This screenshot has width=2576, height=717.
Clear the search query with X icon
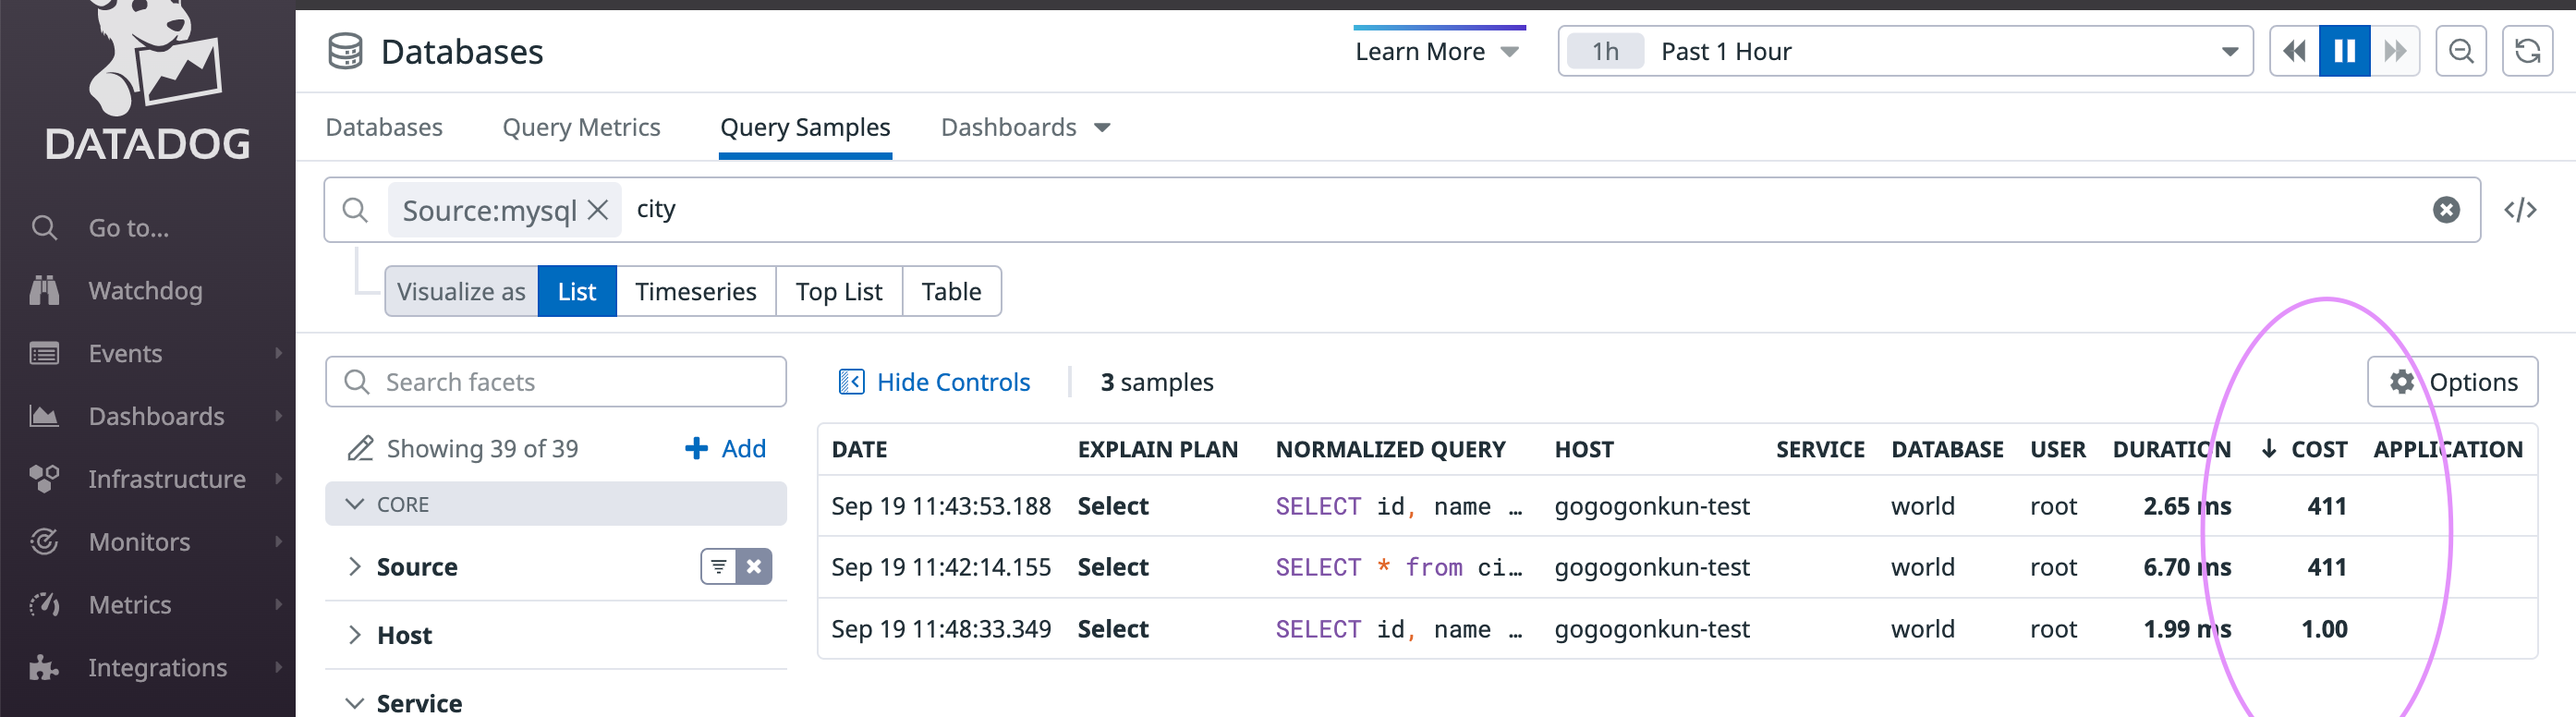click(x=2446, y=210)
